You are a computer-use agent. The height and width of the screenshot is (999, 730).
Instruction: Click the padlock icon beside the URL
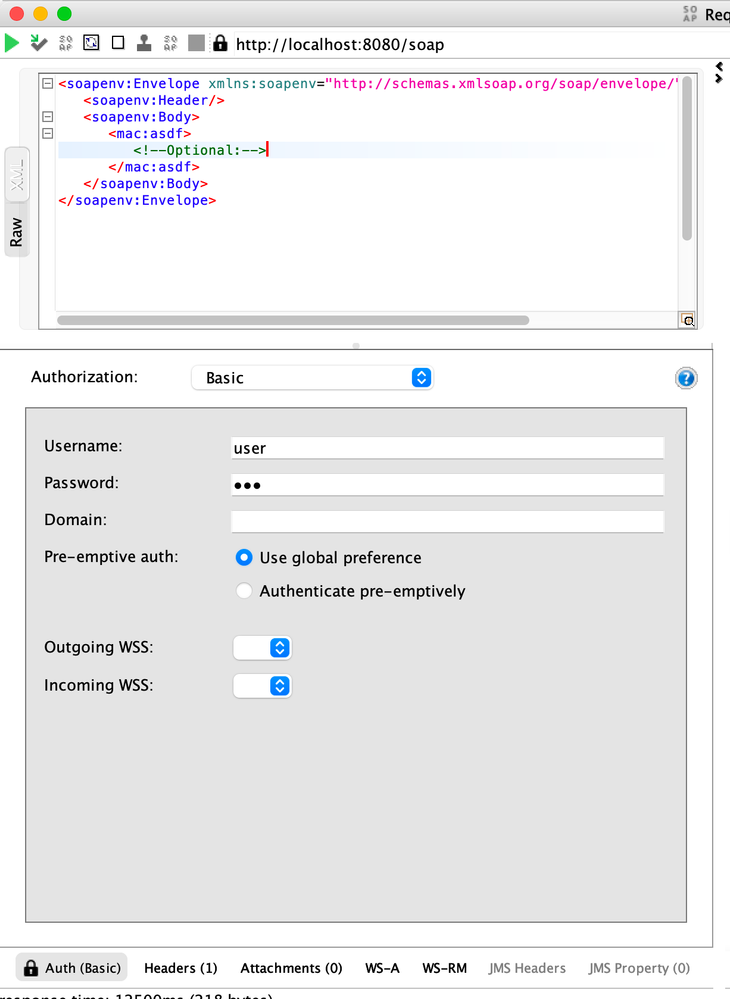[220, 43]
